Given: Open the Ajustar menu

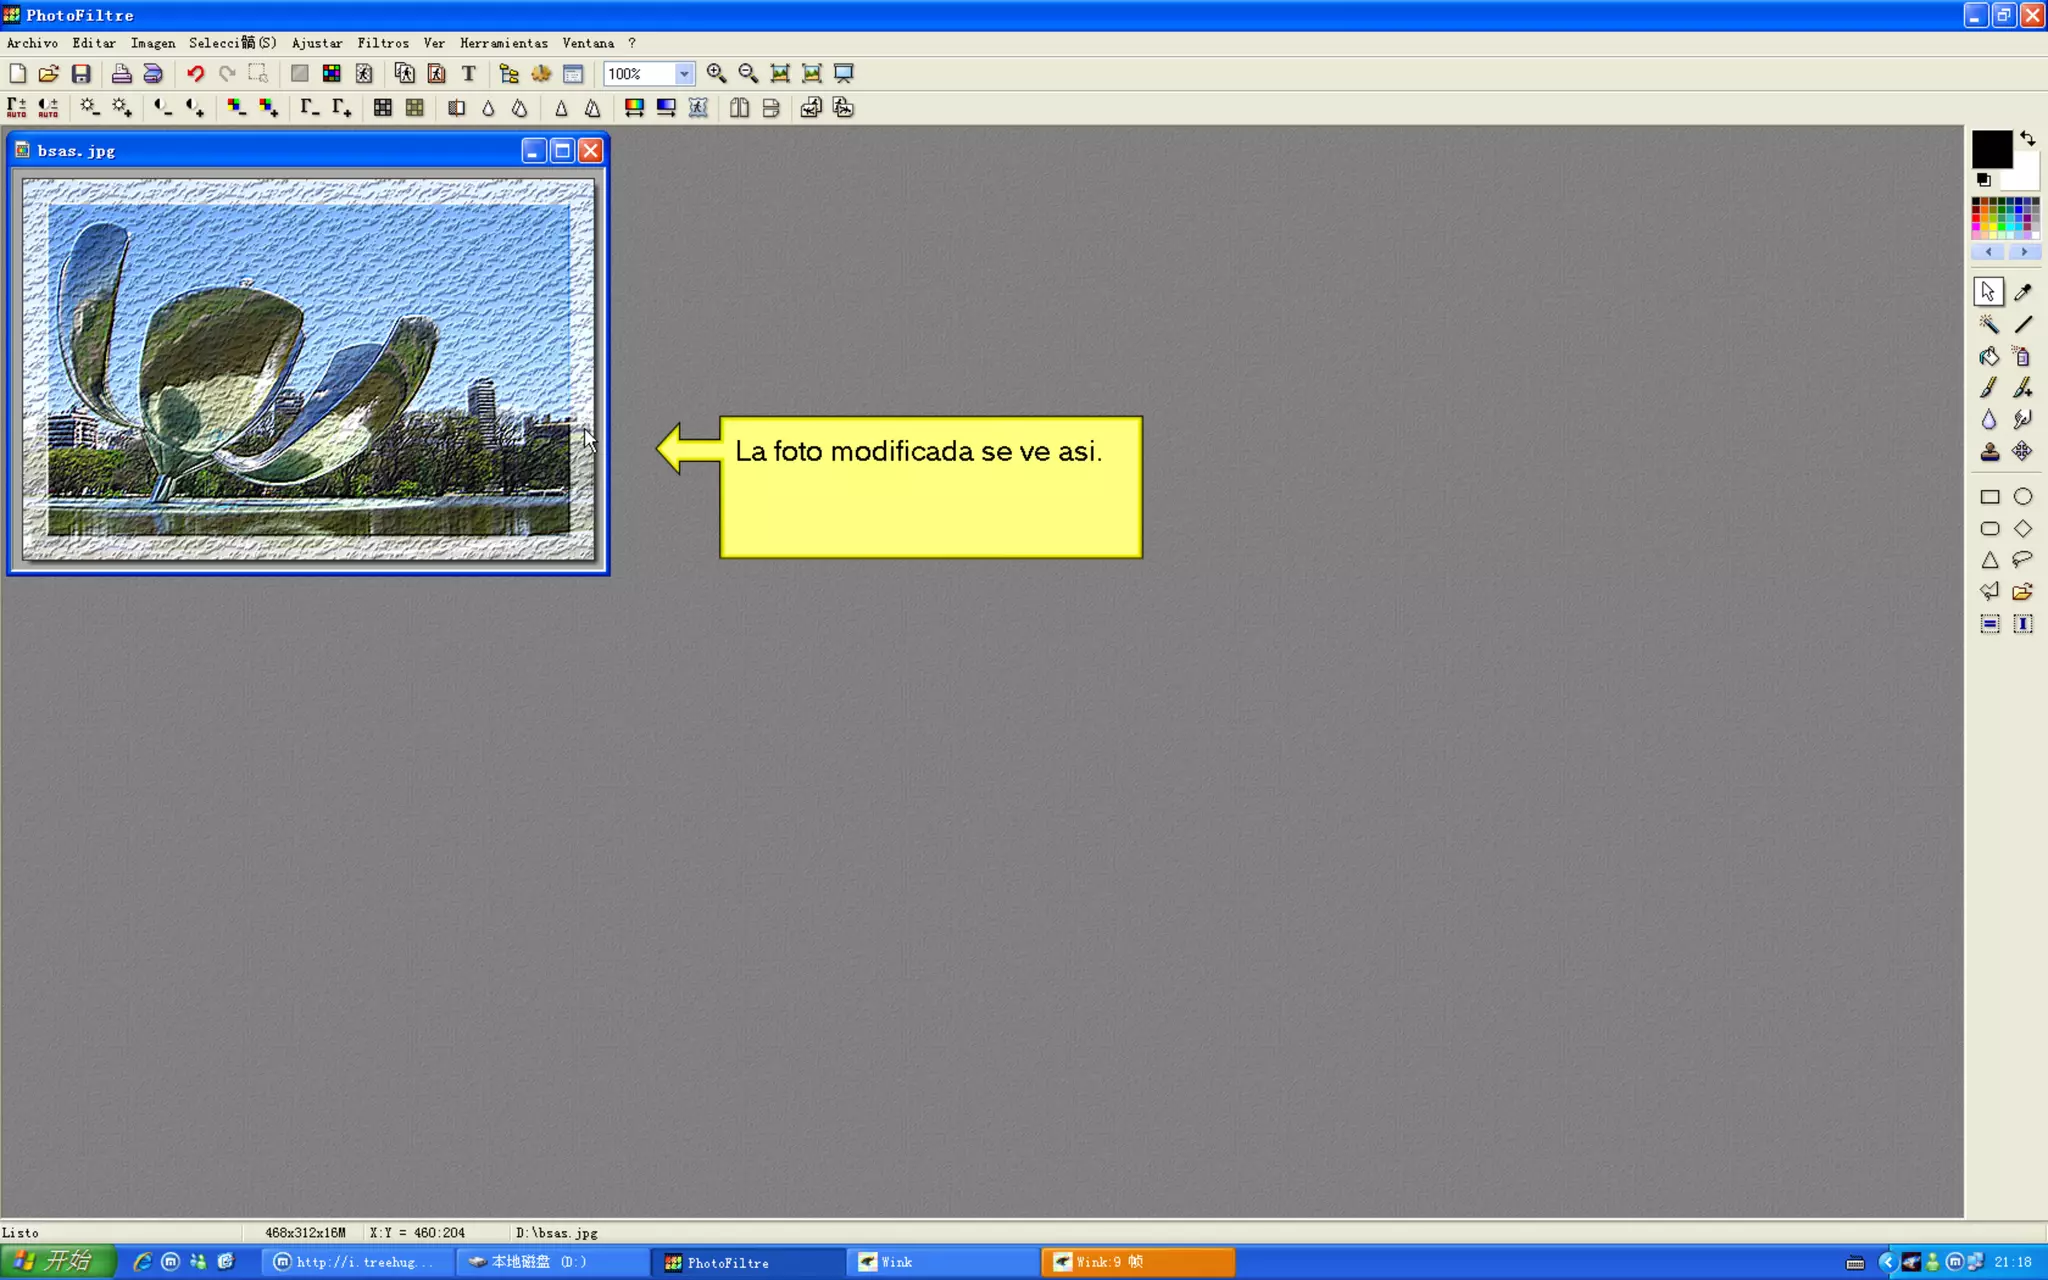Looking at the screenshot, I should pos(317,43).
